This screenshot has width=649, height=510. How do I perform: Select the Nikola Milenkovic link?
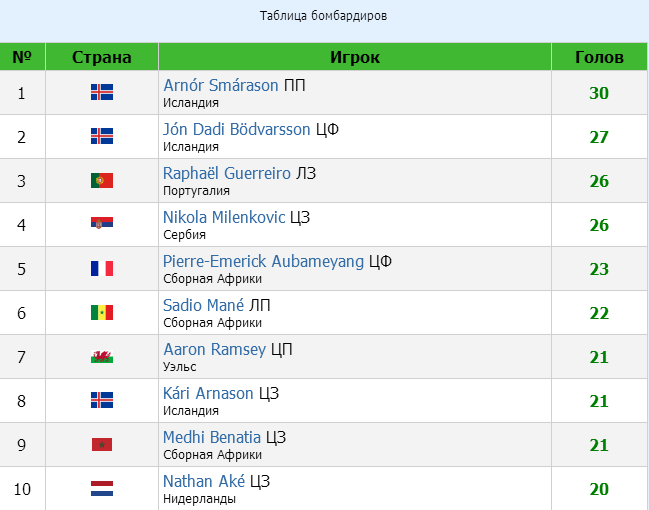224,217
